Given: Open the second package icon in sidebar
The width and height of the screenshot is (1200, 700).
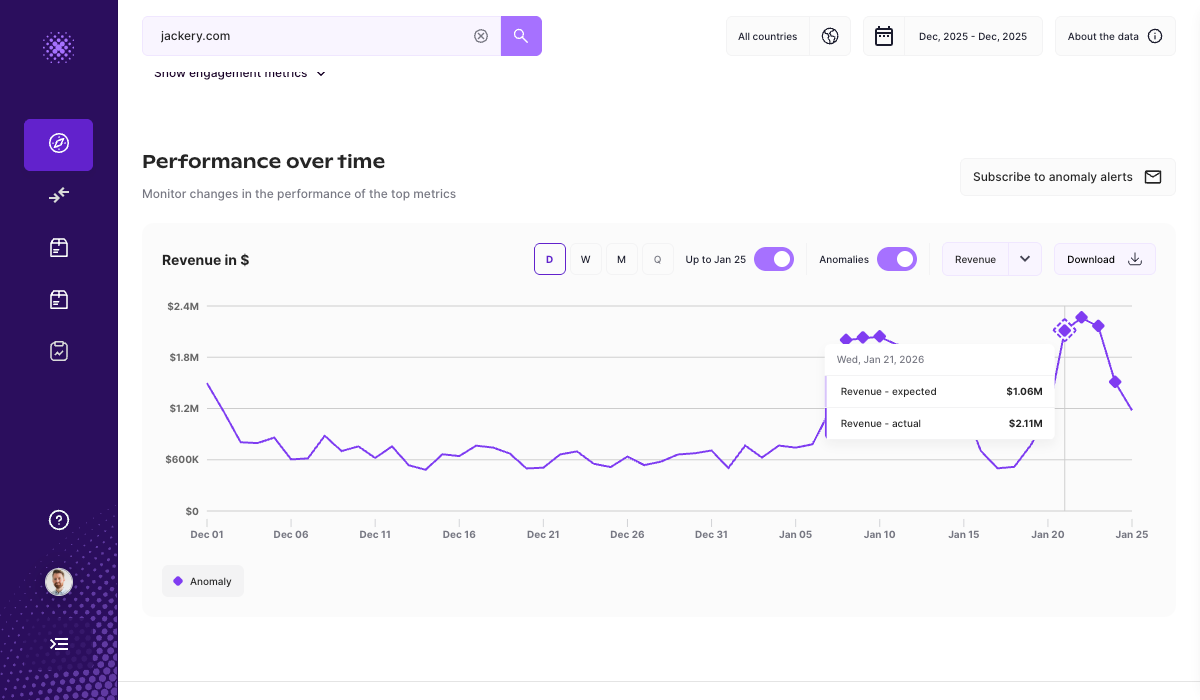Looking at the screenshot, I should tap(58, 299).
